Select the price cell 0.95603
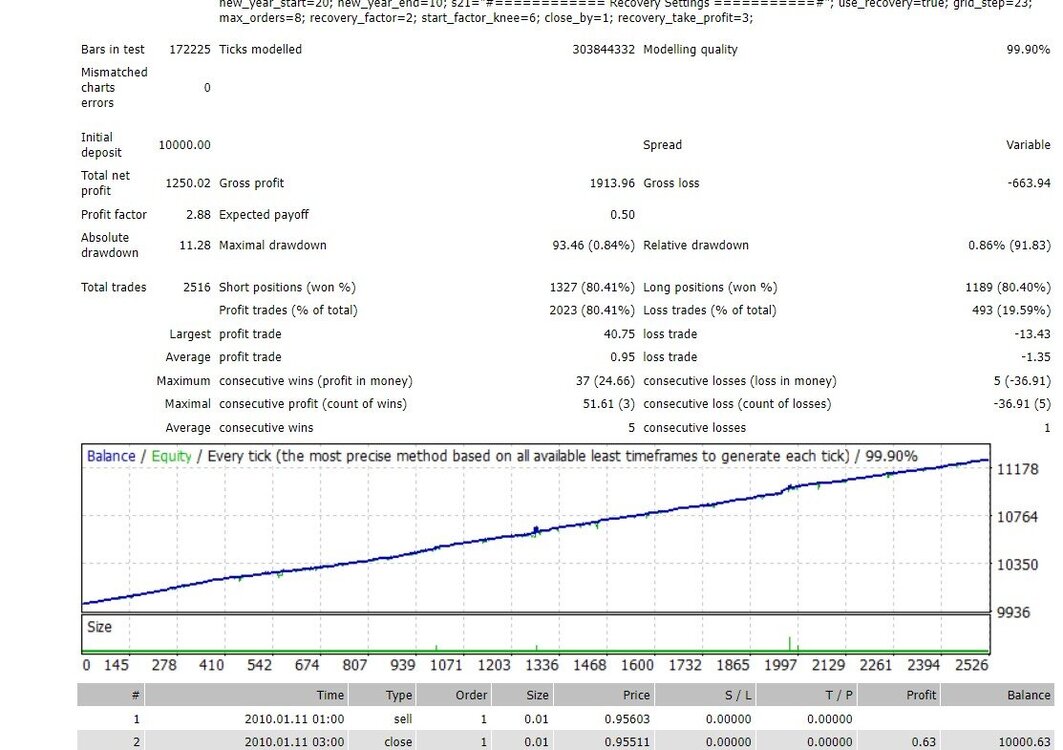Viewport: 1063px width, 750px height. click(x=627, y=719)
